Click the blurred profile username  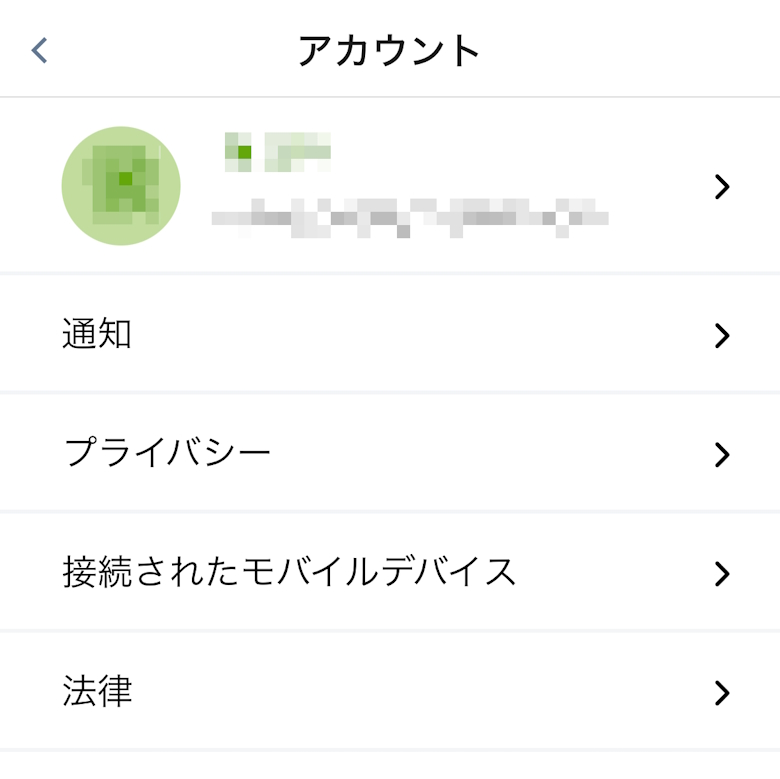point(277,152)
